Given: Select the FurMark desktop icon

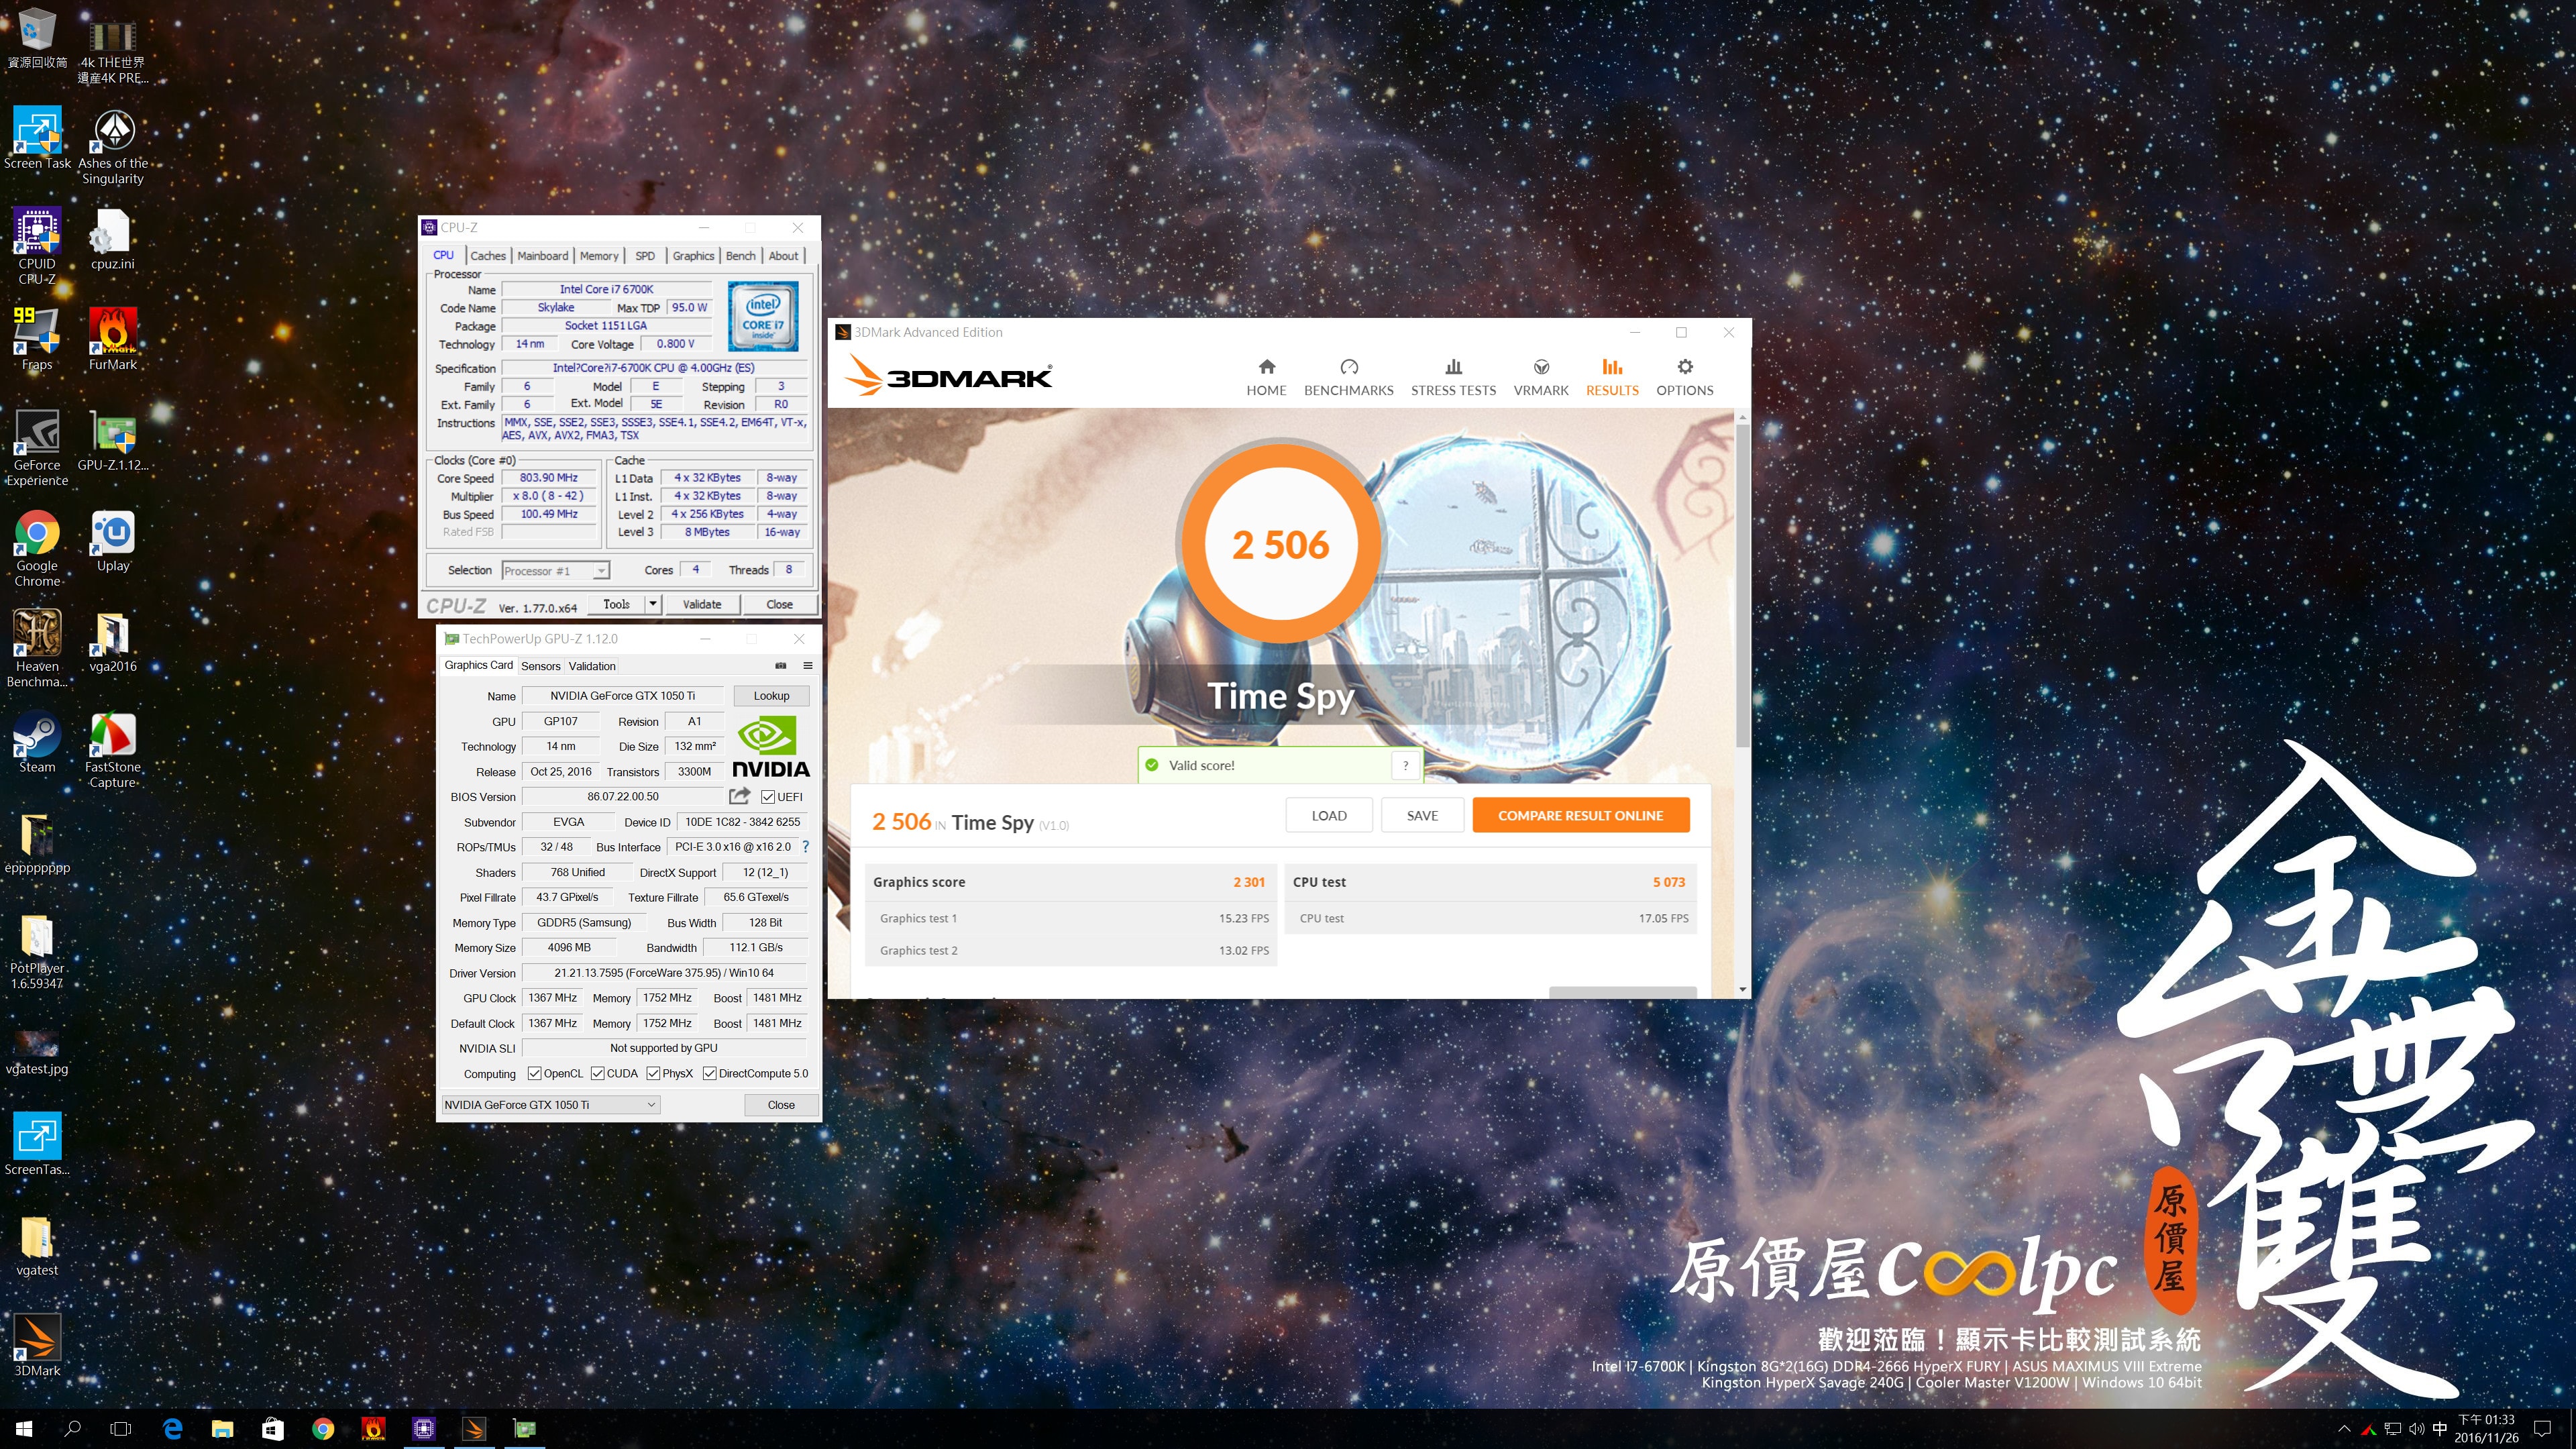Looking at the screenshot, I should (x=113, y=339).
